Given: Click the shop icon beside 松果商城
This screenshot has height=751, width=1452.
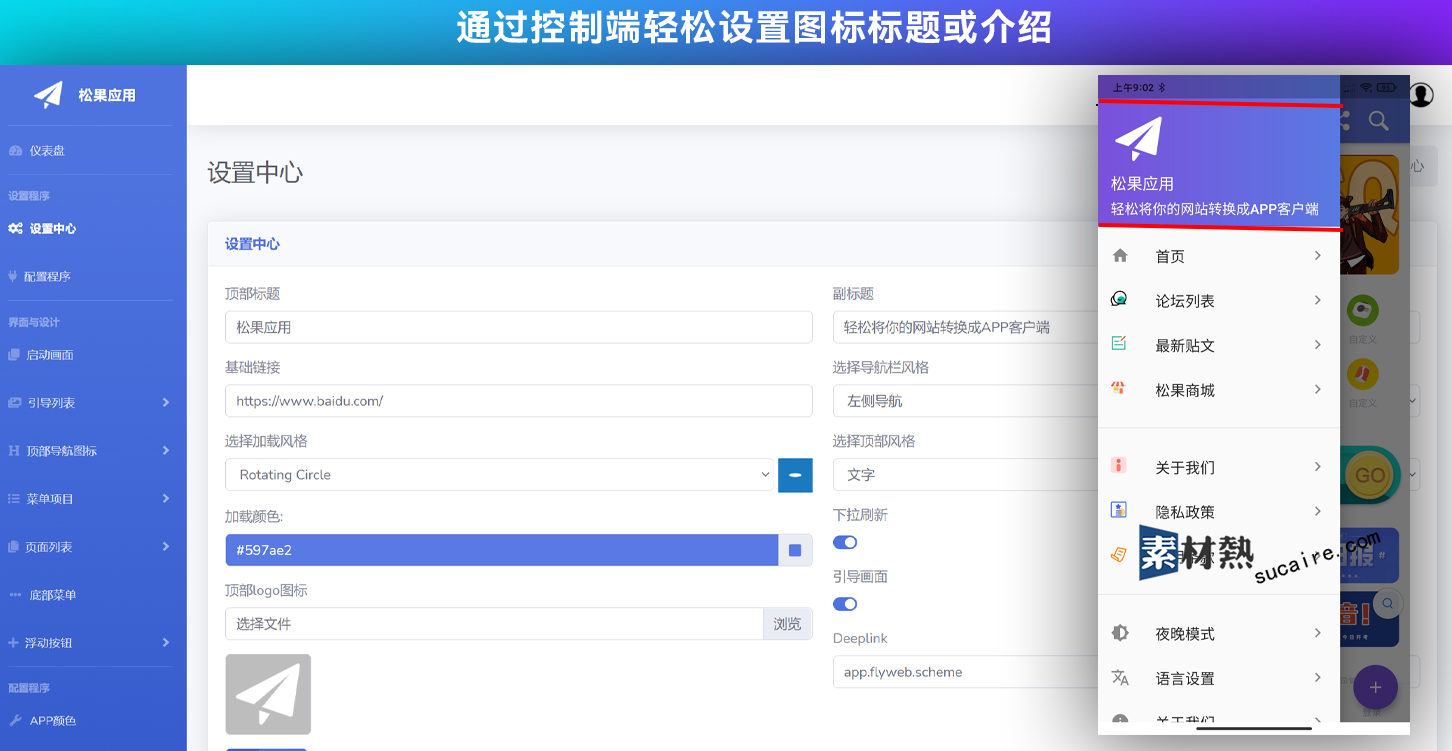Looking at the screenshot, I should point(1119,388).
